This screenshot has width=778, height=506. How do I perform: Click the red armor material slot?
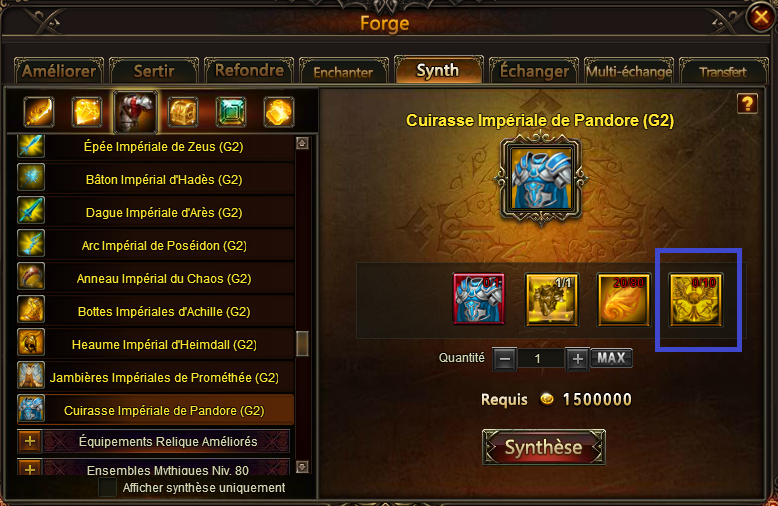coord(479,299)
